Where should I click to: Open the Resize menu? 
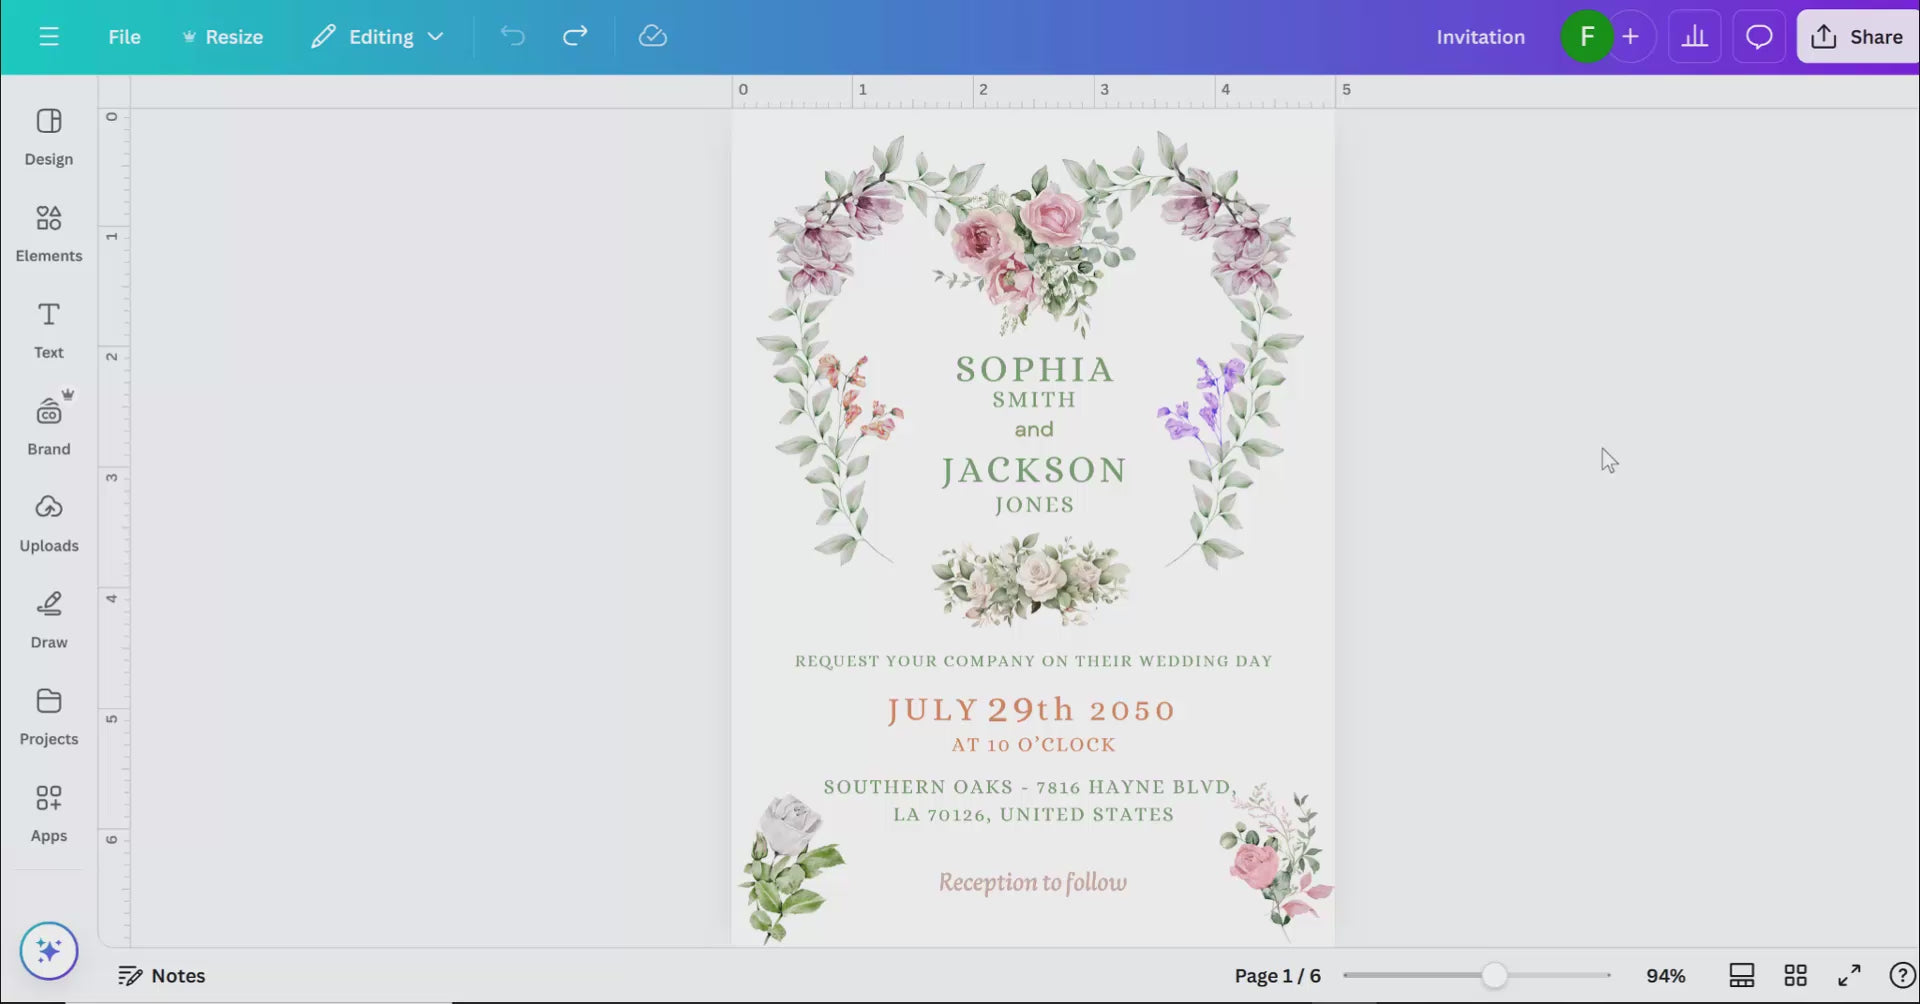222,37
